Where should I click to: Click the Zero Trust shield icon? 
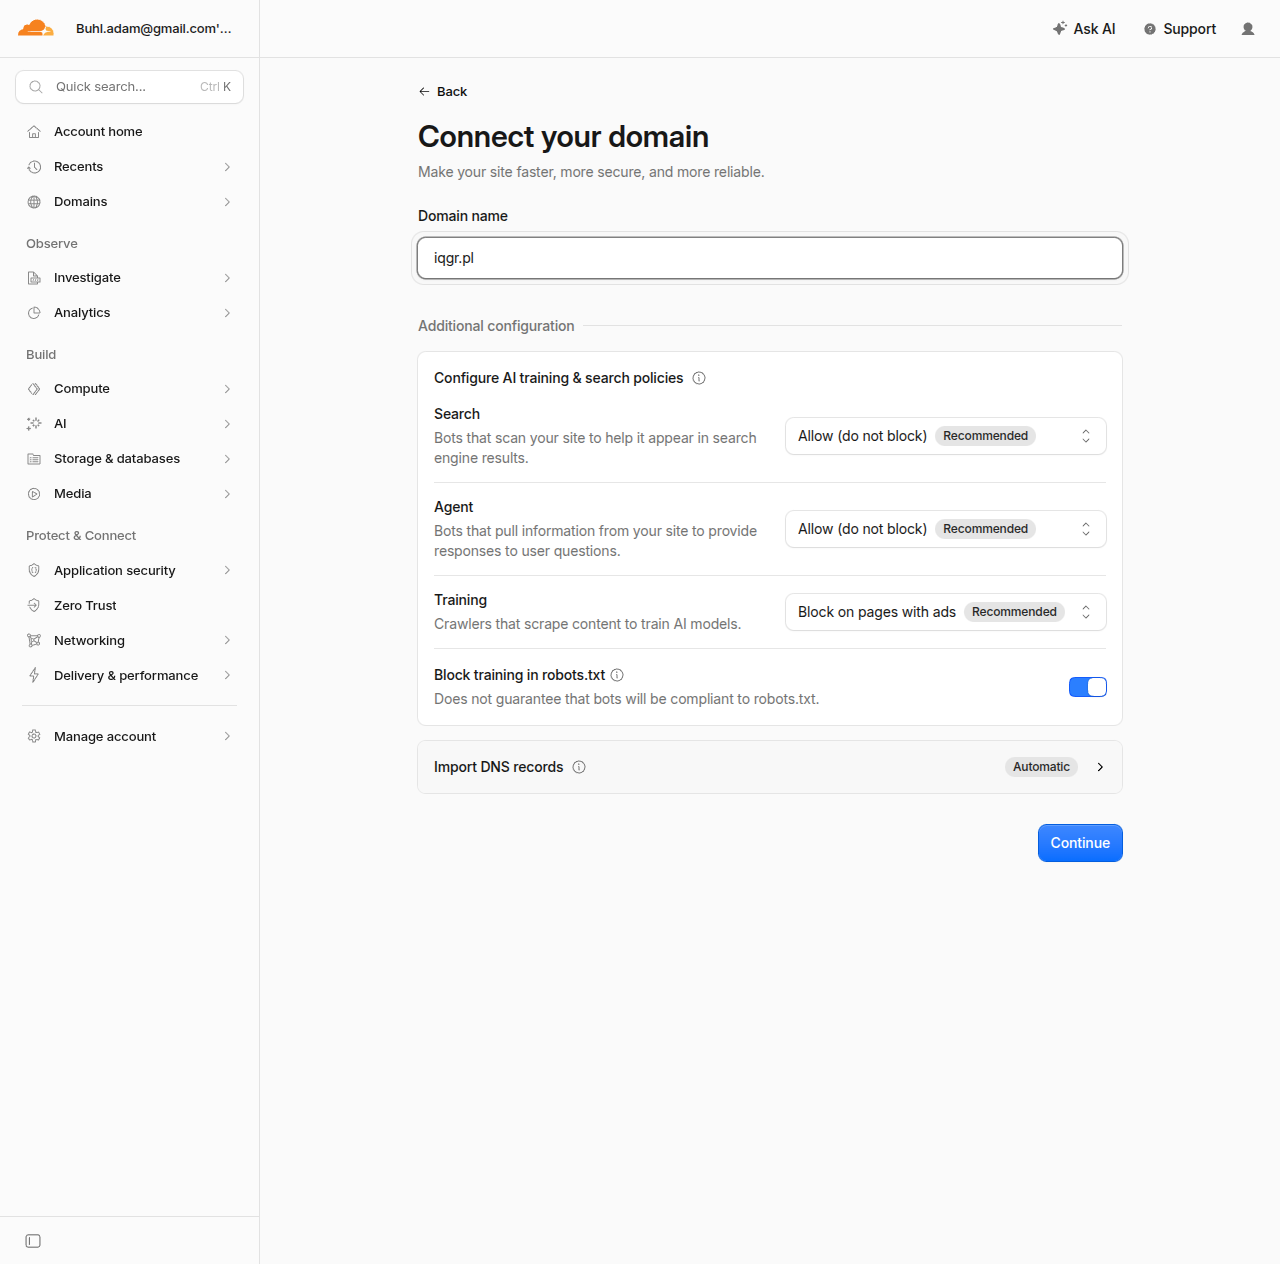[x=34, y=606]
